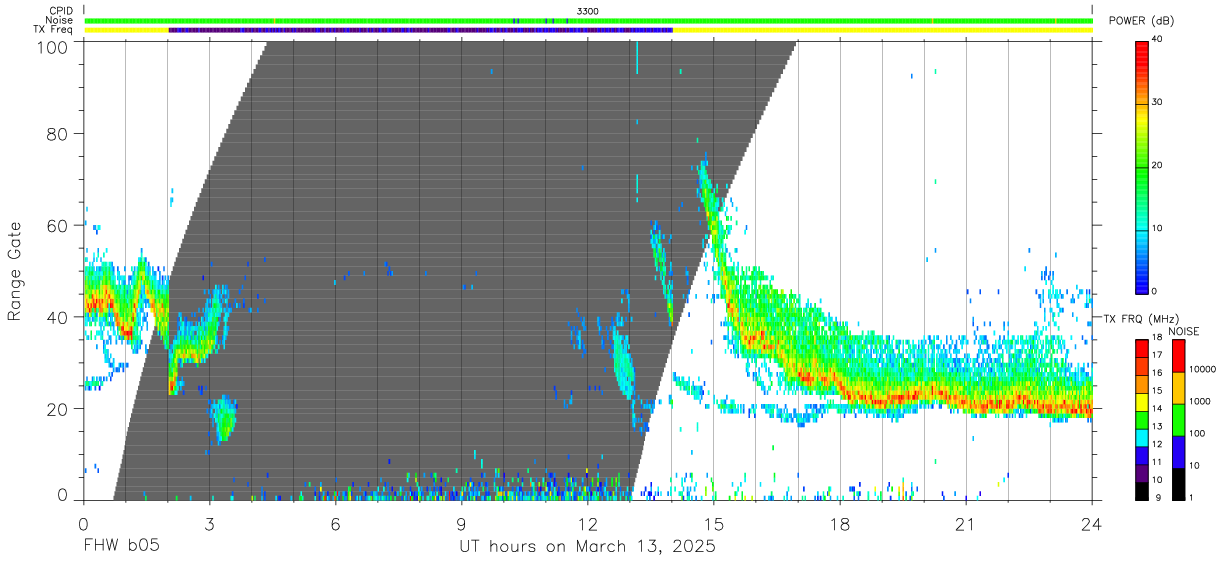This screenshot has width=1228, height=567.
Task: Click the 60 tick on Range Gate axis
Action: (58, 225)
